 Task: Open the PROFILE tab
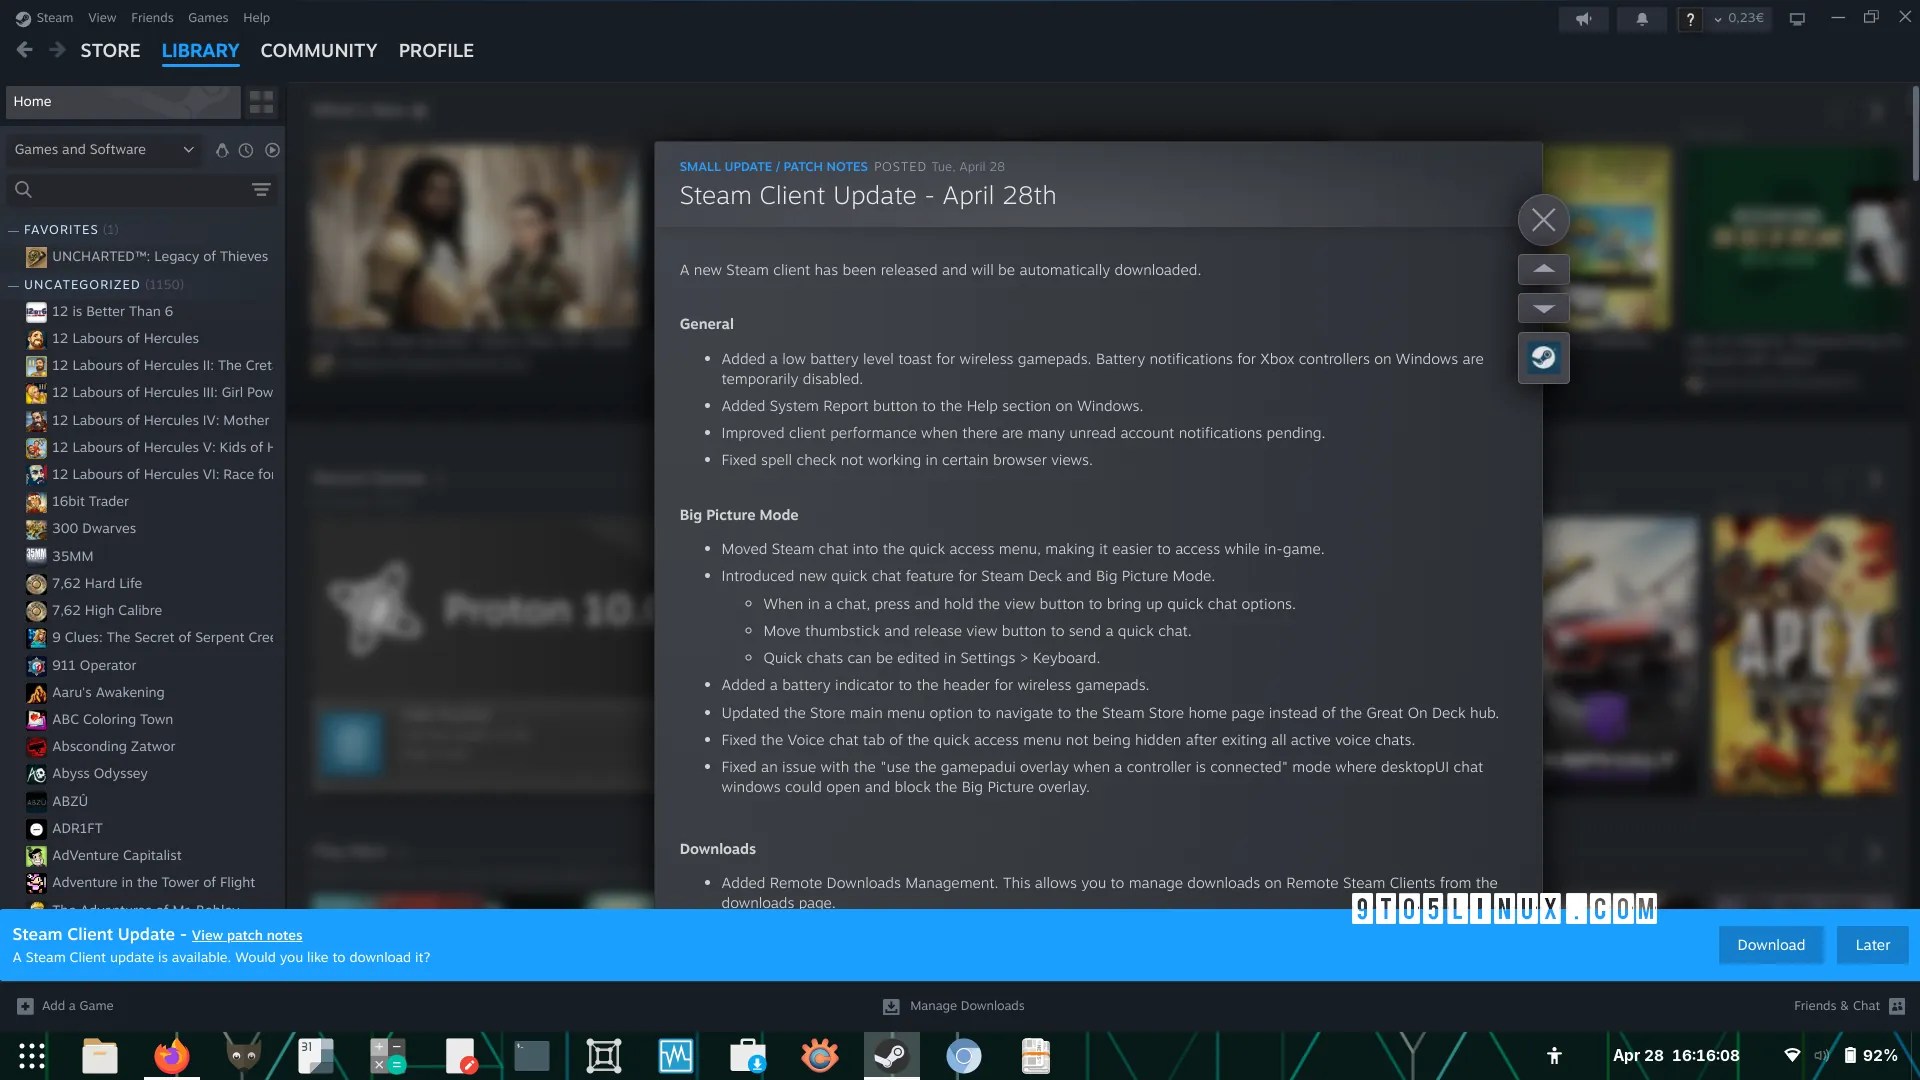(x=436, y=50)
